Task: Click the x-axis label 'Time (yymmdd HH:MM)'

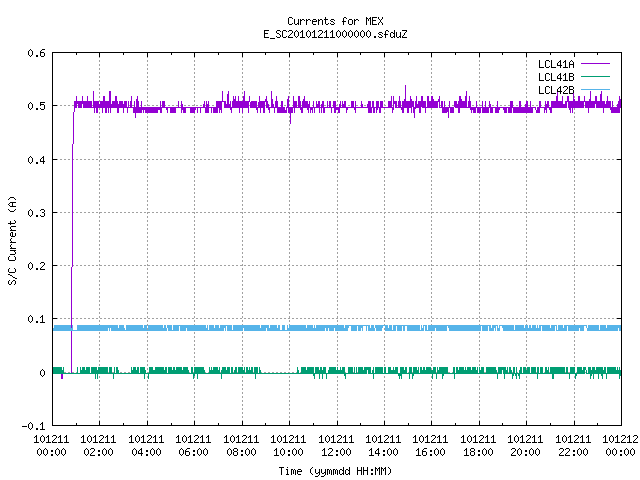Action: 335,471
